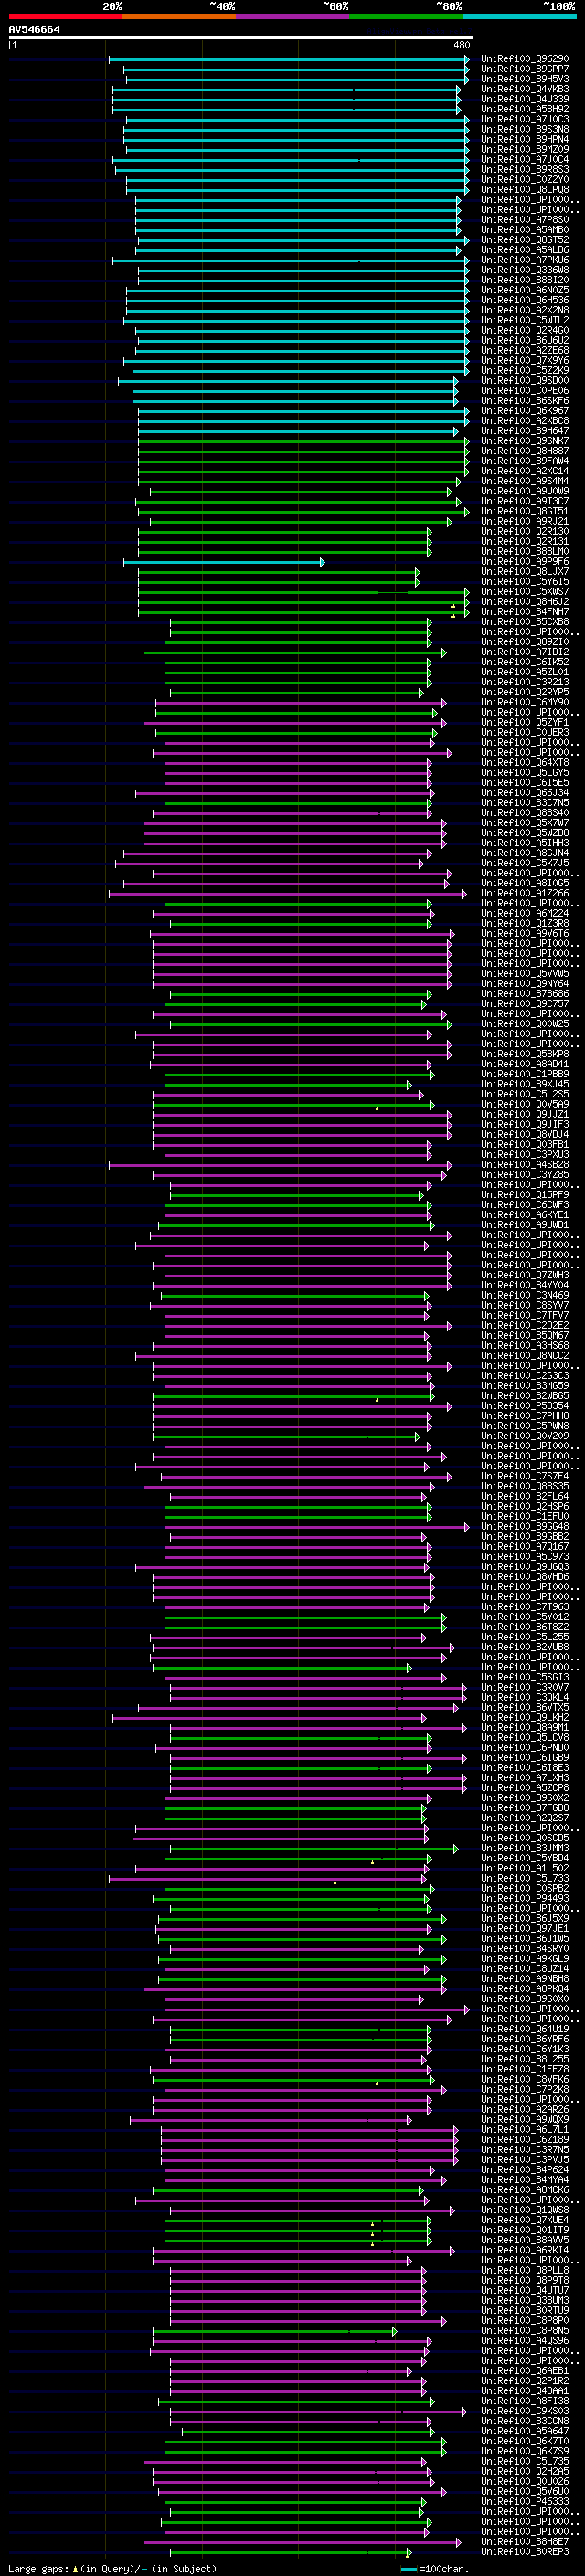The height and width of the screenshot is (2576, 585).
Task: Click label UniRef100_Q7XUE4
Action: 525,2220
